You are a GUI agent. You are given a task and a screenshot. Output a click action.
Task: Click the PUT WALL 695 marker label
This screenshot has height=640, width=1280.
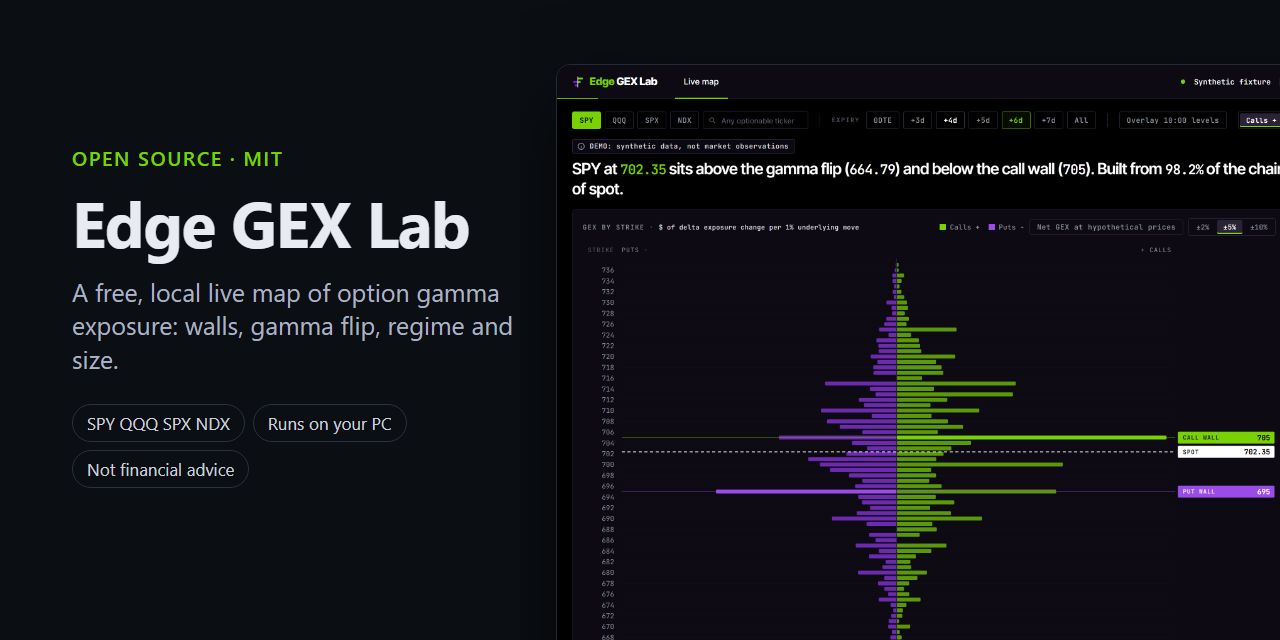pos(1226,492)
